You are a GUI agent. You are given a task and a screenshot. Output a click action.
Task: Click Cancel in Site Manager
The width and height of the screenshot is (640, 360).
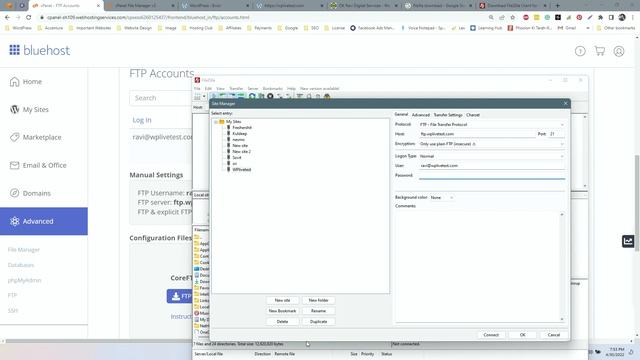pyautogui.click(x=554, y=335)
